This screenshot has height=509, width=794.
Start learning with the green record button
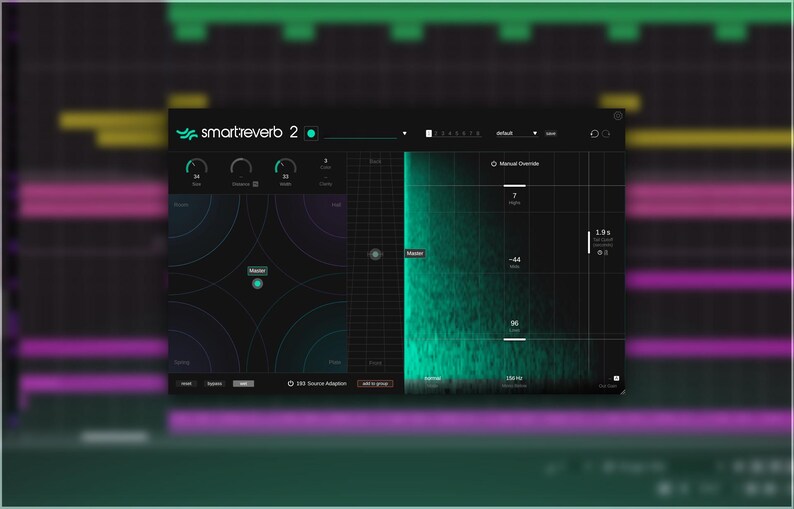click(x=311, y=133)
